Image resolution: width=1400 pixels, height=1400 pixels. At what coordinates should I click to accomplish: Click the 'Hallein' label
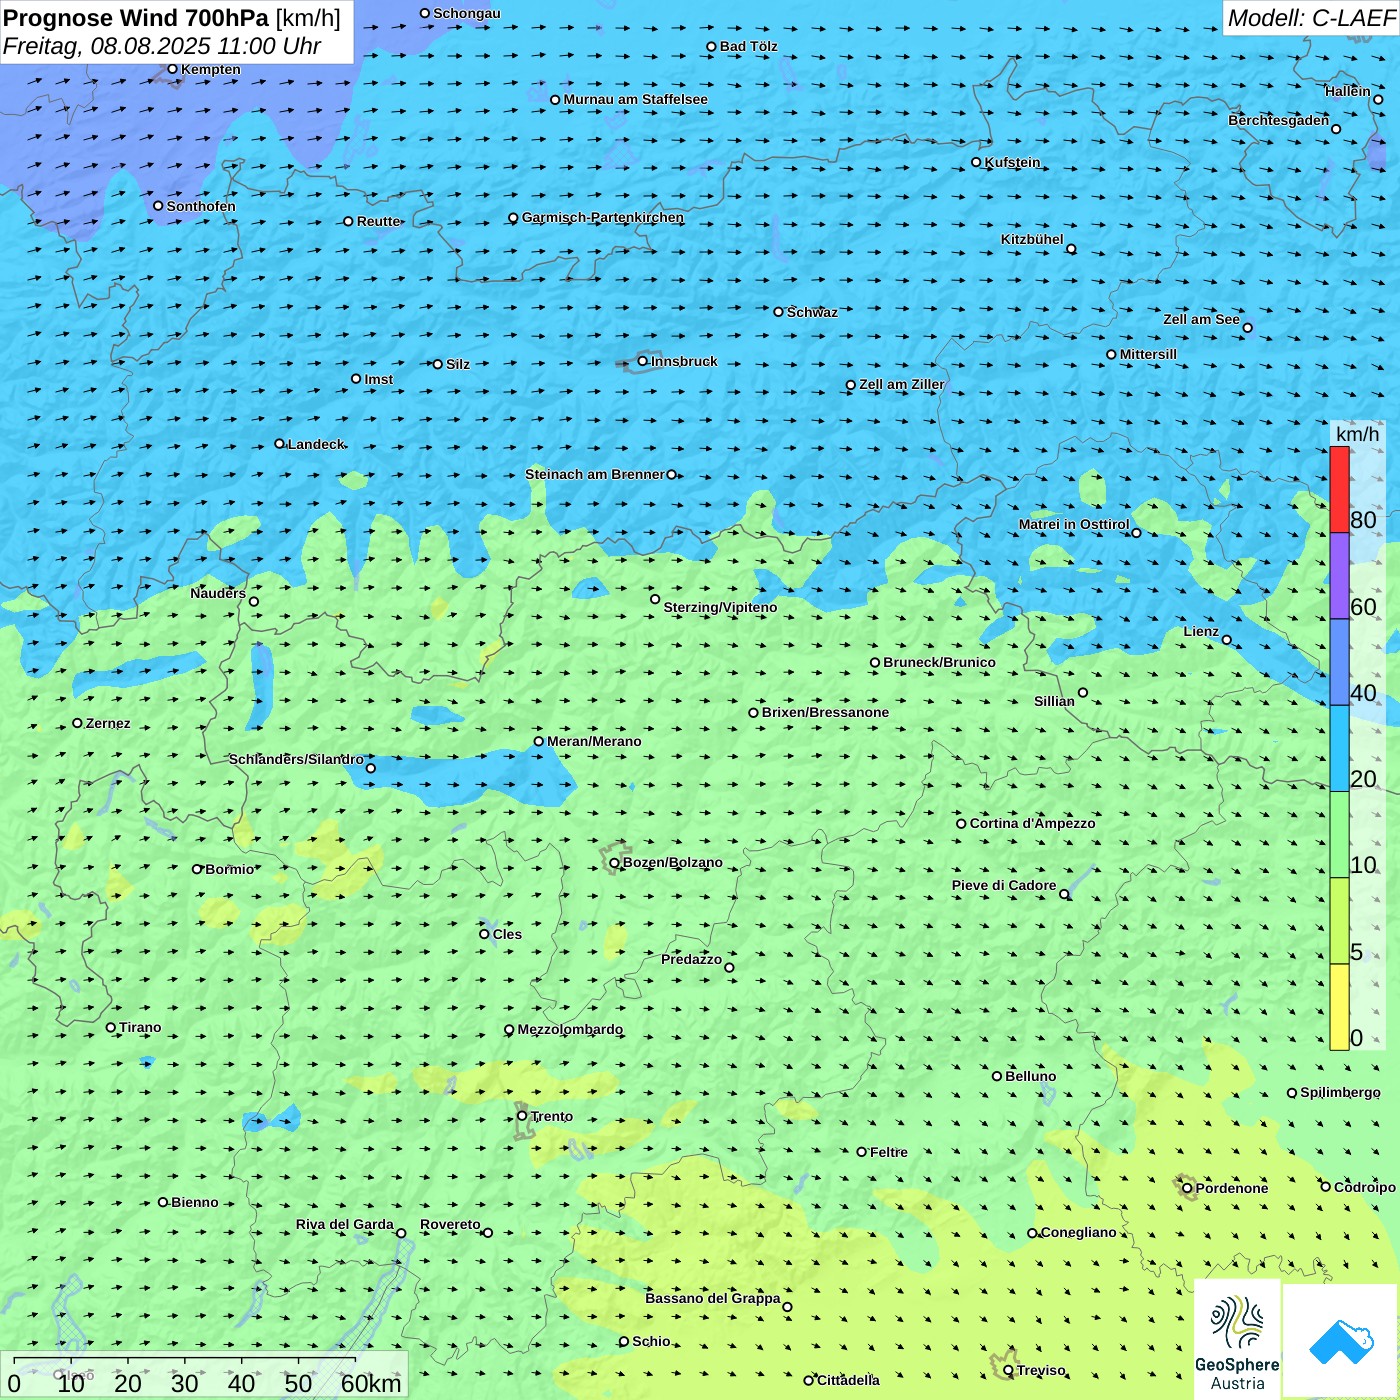coord(1348,91)
